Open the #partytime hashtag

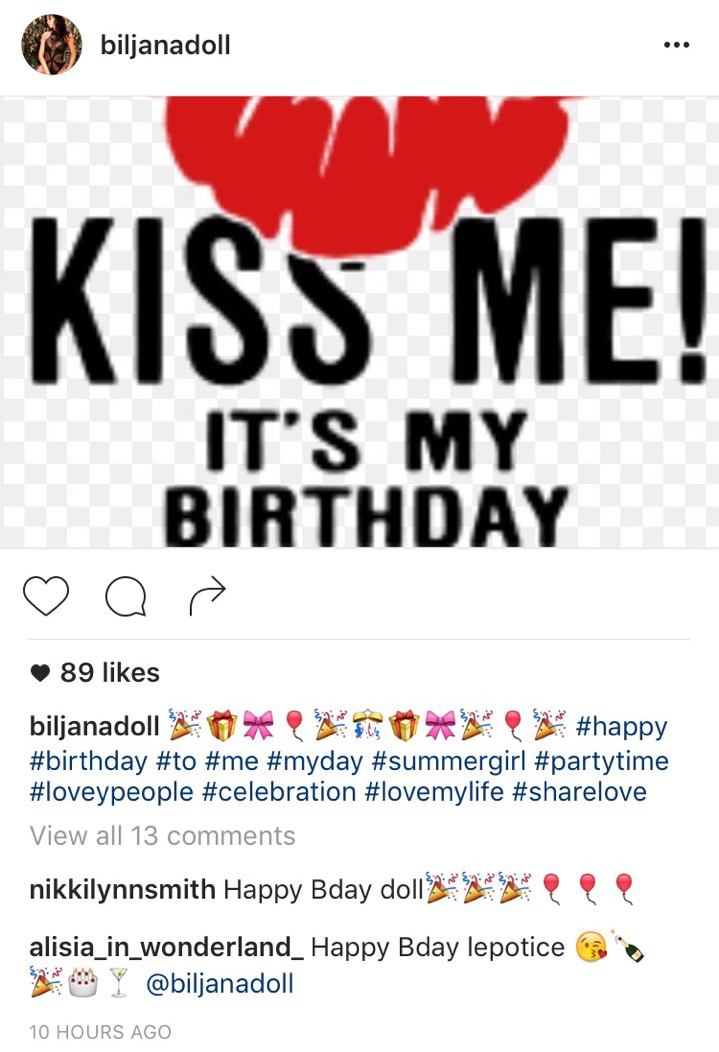[602, 761]
